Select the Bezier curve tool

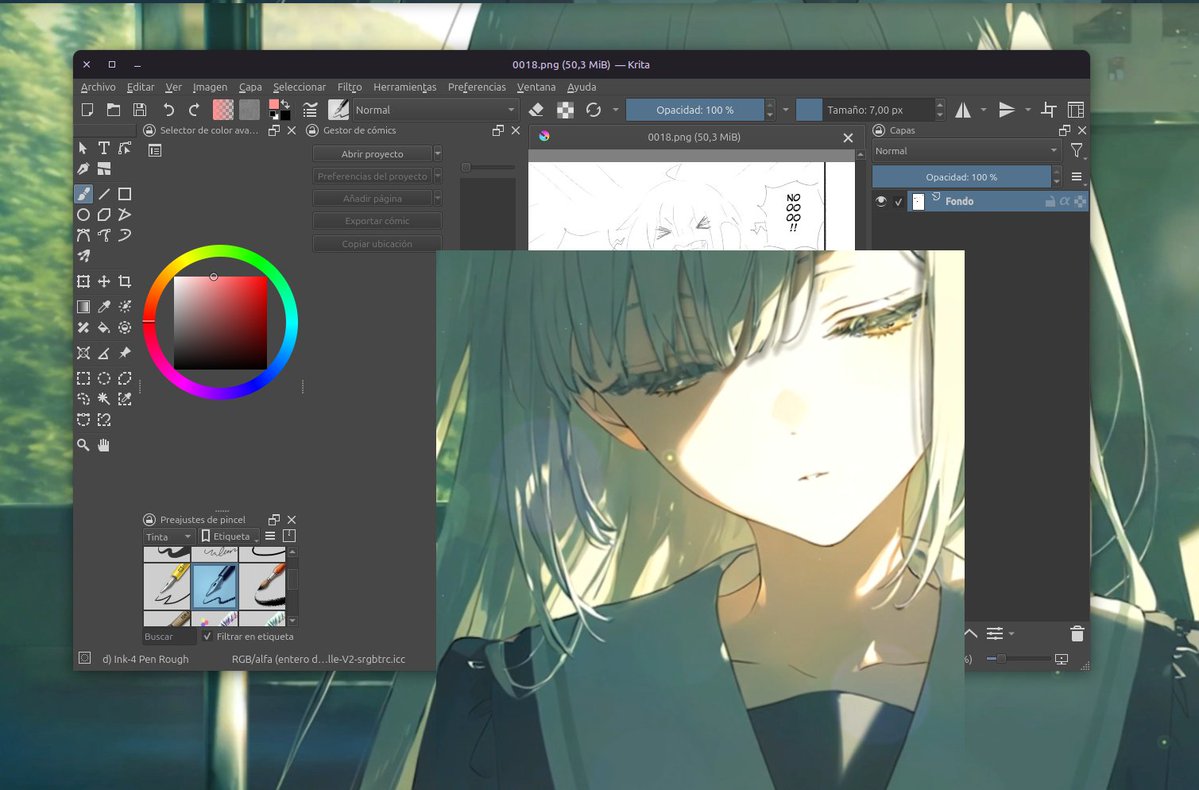(x=83, y=236)
